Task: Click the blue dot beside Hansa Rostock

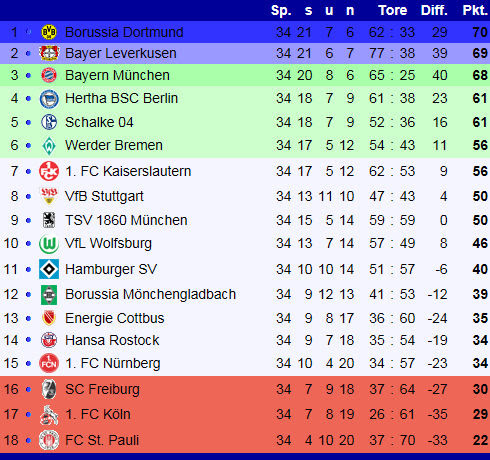Action: coord(28,340)
